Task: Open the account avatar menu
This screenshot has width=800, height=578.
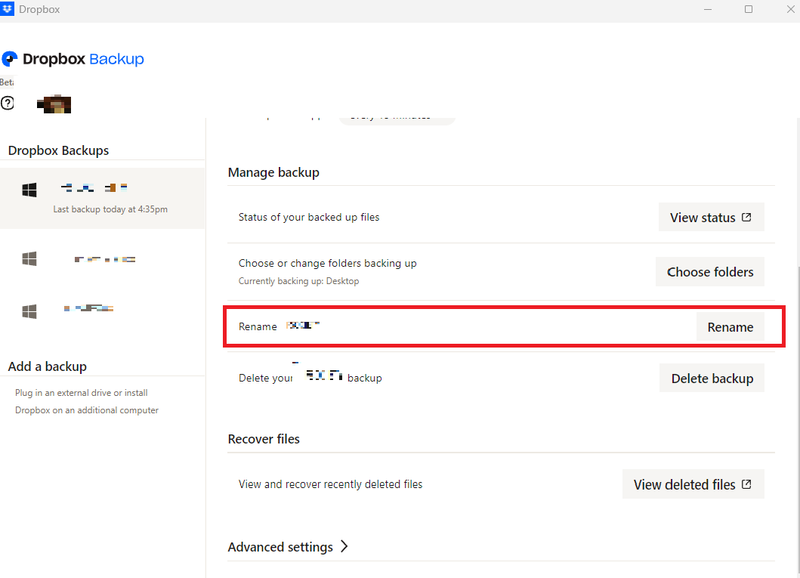Action: point(53,103)
